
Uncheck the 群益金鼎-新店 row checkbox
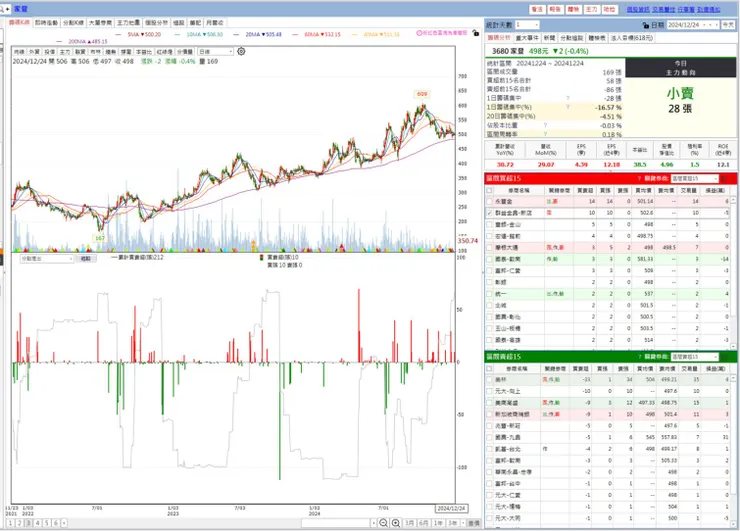point(489,213)
